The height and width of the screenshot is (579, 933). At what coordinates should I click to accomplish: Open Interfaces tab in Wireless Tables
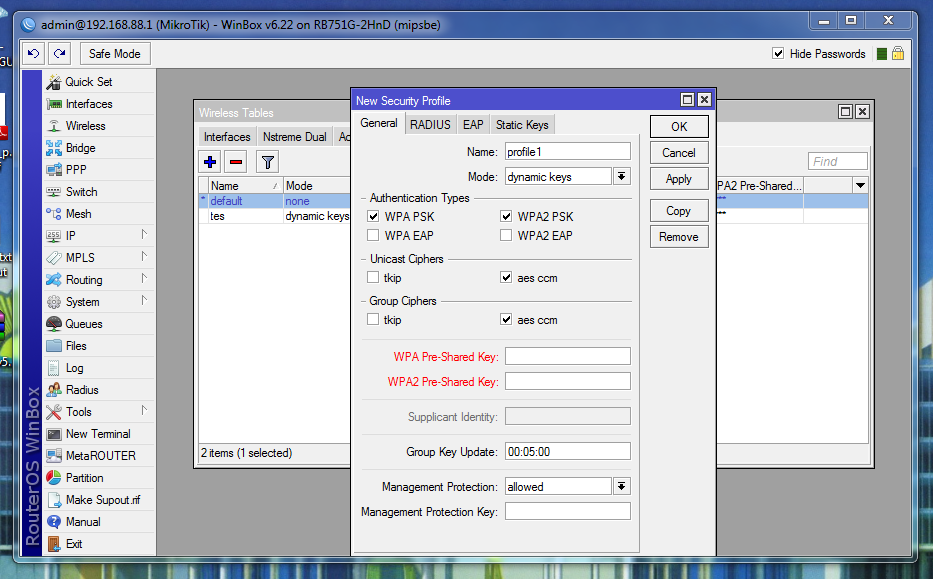[x=227, y=137]
